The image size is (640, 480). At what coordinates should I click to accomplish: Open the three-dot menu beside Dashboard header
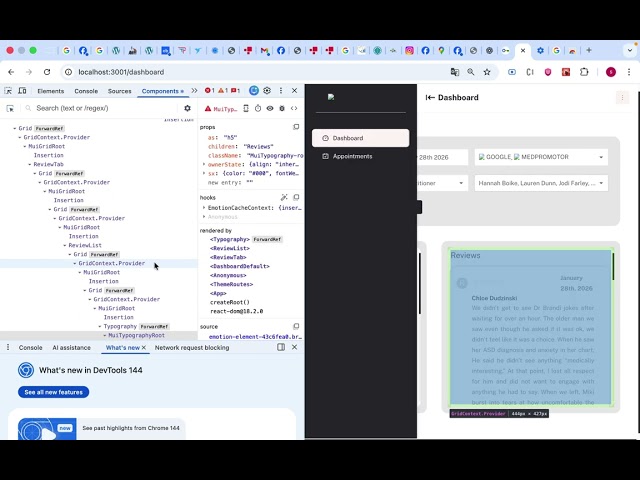(622, 97)
